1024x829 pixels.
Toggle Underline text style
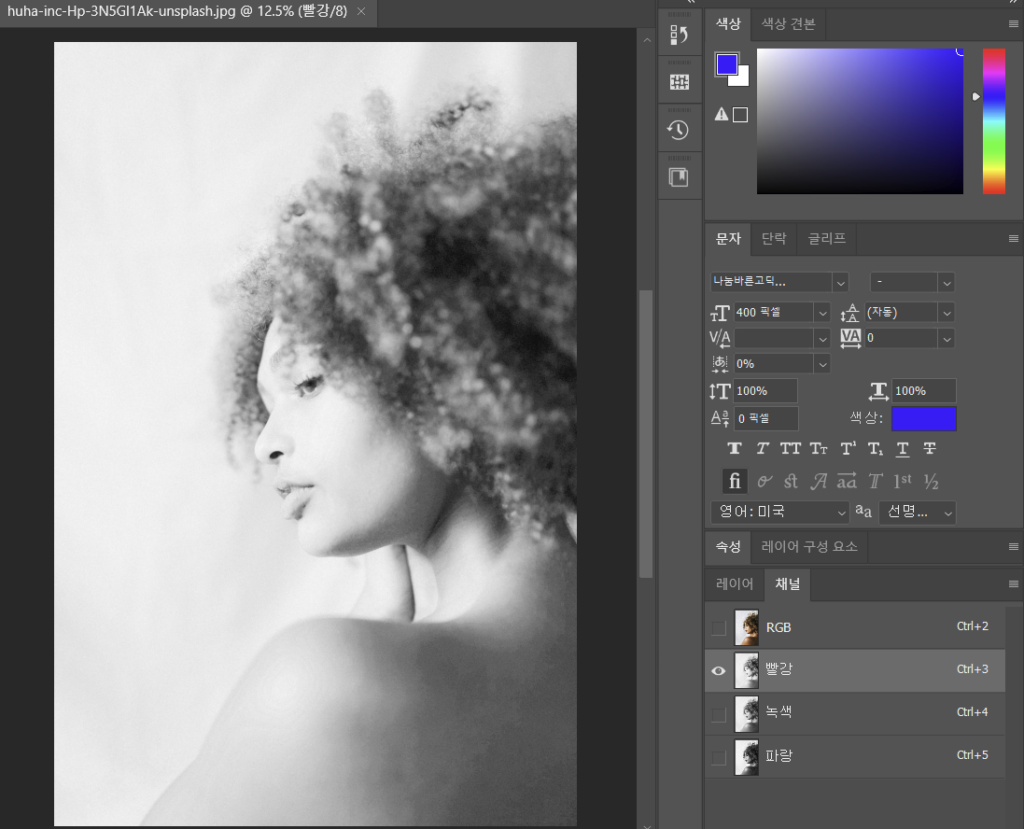(902, 449)
